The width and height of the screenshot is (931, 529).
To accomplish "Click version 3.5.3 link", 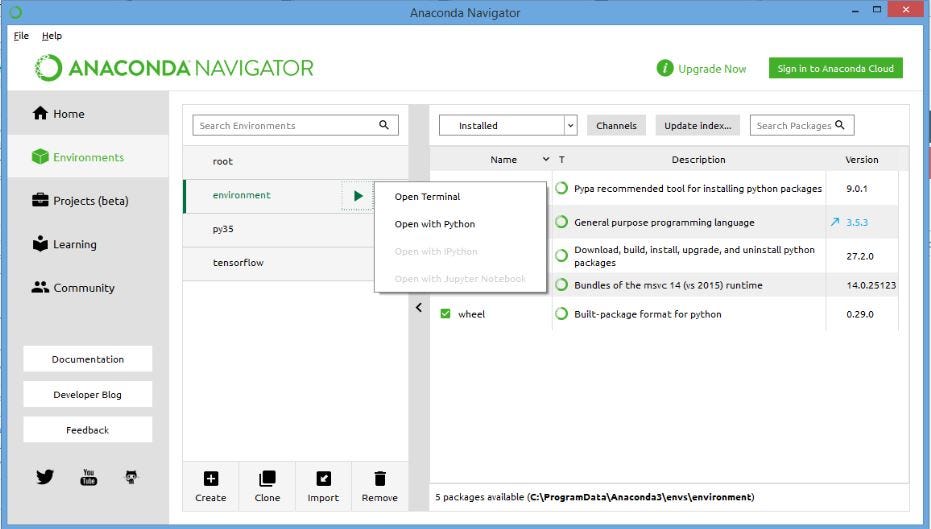I will click(x=857, y=222).
